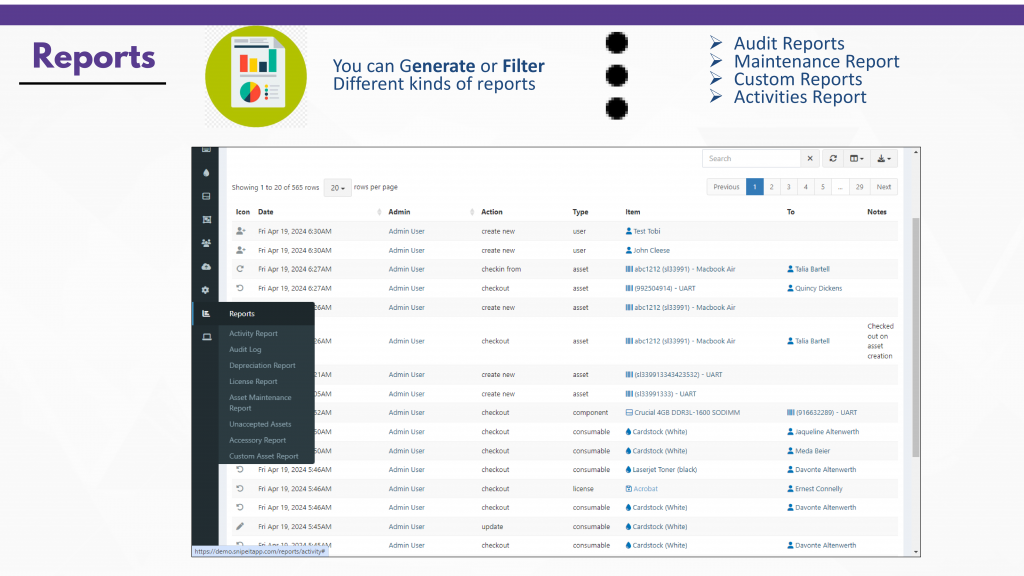Refresh the table with the refresh icon

(x=833, y=158)
